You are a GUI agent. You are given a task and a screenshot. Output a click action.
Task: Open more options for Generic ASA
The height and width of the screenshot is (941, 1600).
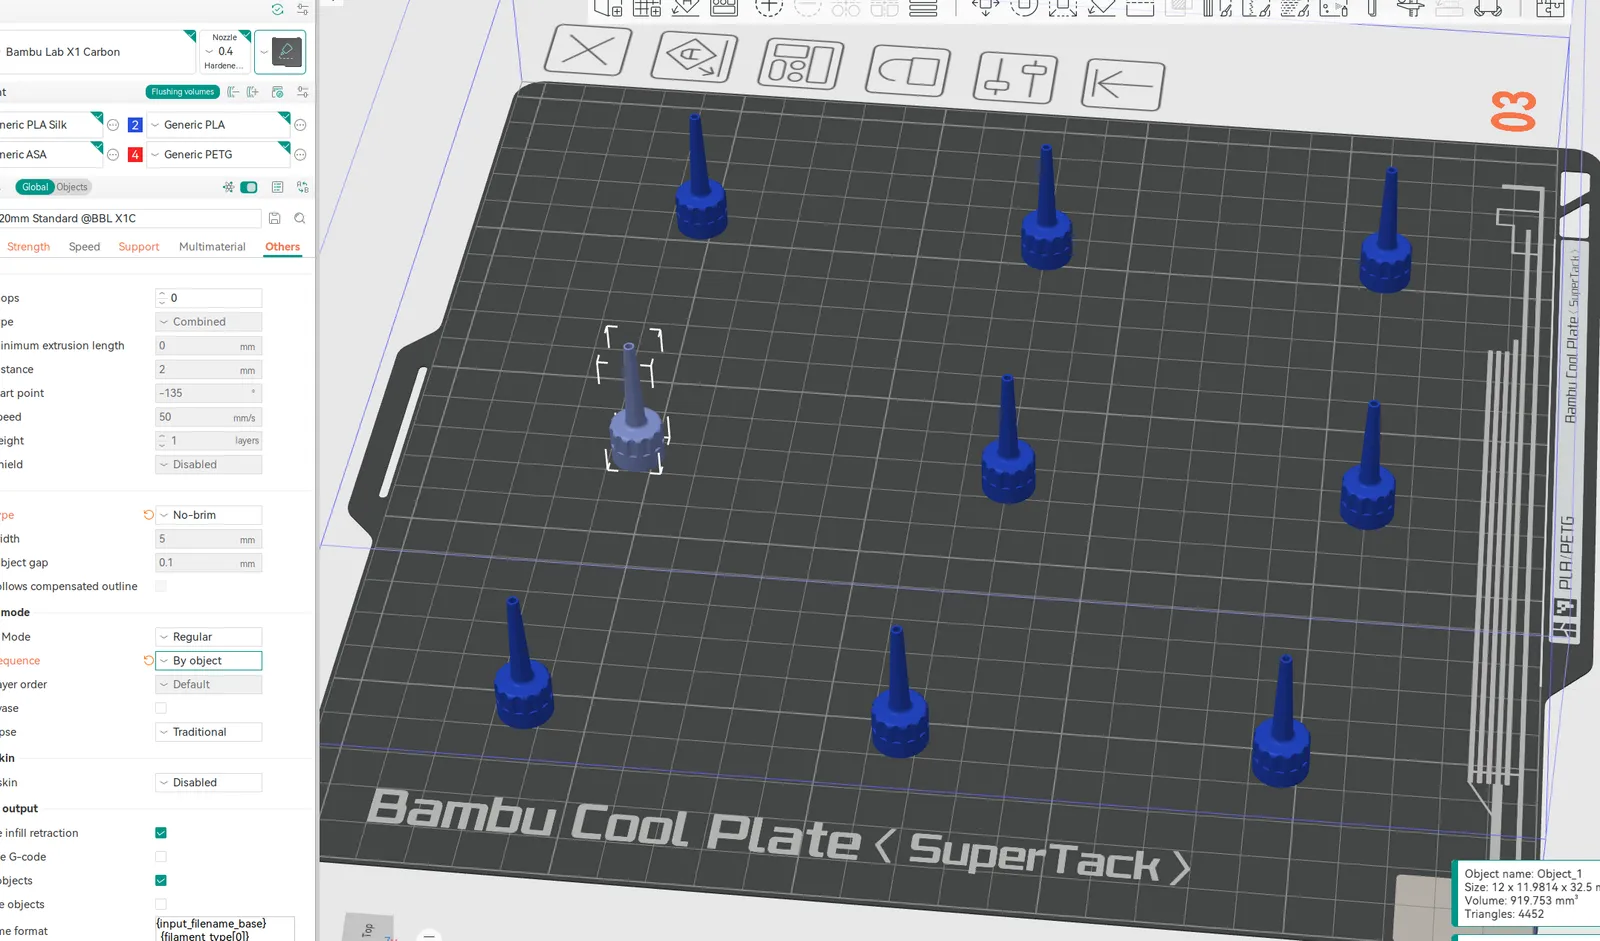coord(113,155)
